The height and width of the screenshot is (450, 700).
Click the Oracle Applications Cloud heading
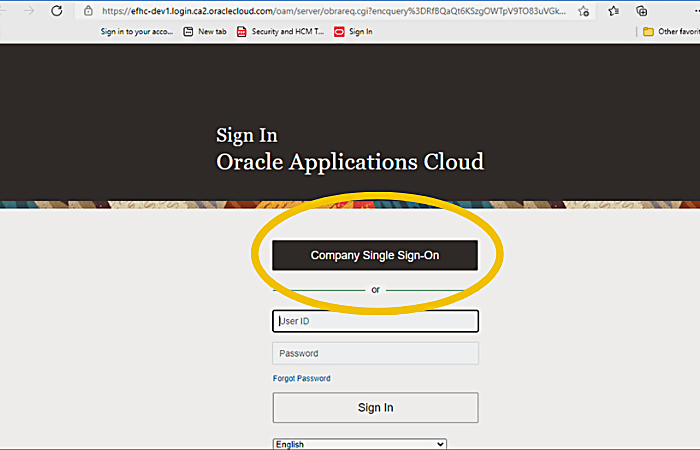coord(349,162)
